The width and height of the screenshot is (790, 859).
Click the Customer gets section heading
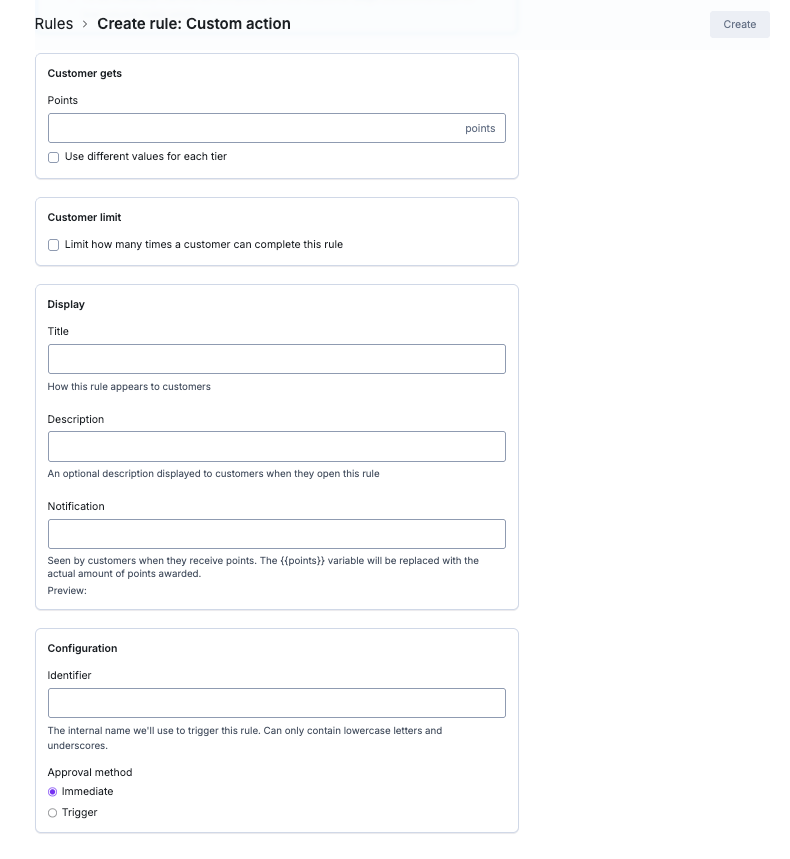point(84,73)
